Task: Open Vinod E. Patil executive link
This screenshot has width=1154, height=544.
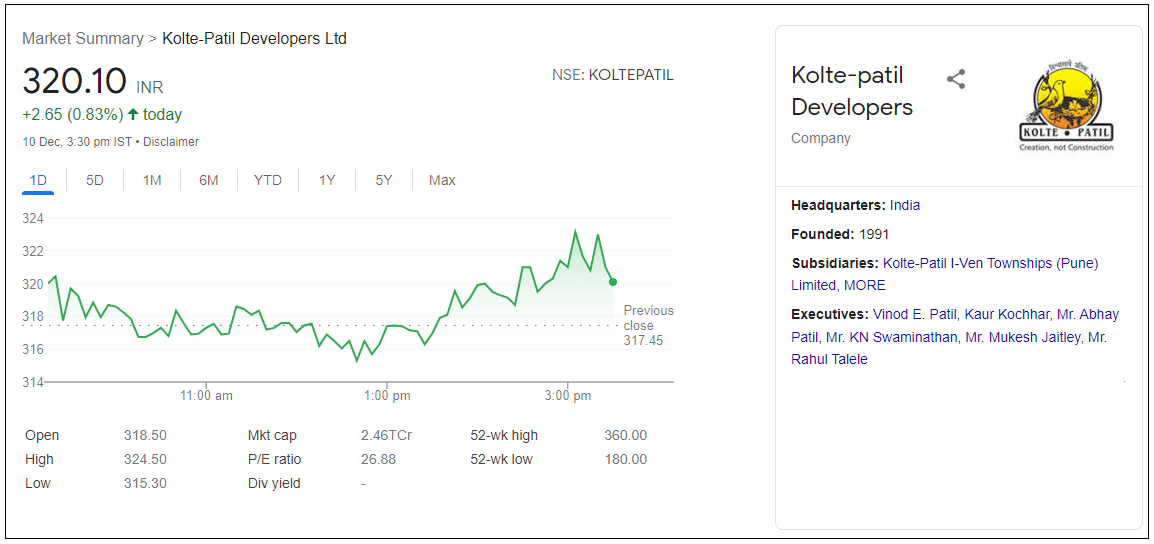Action: coord(915,314)
